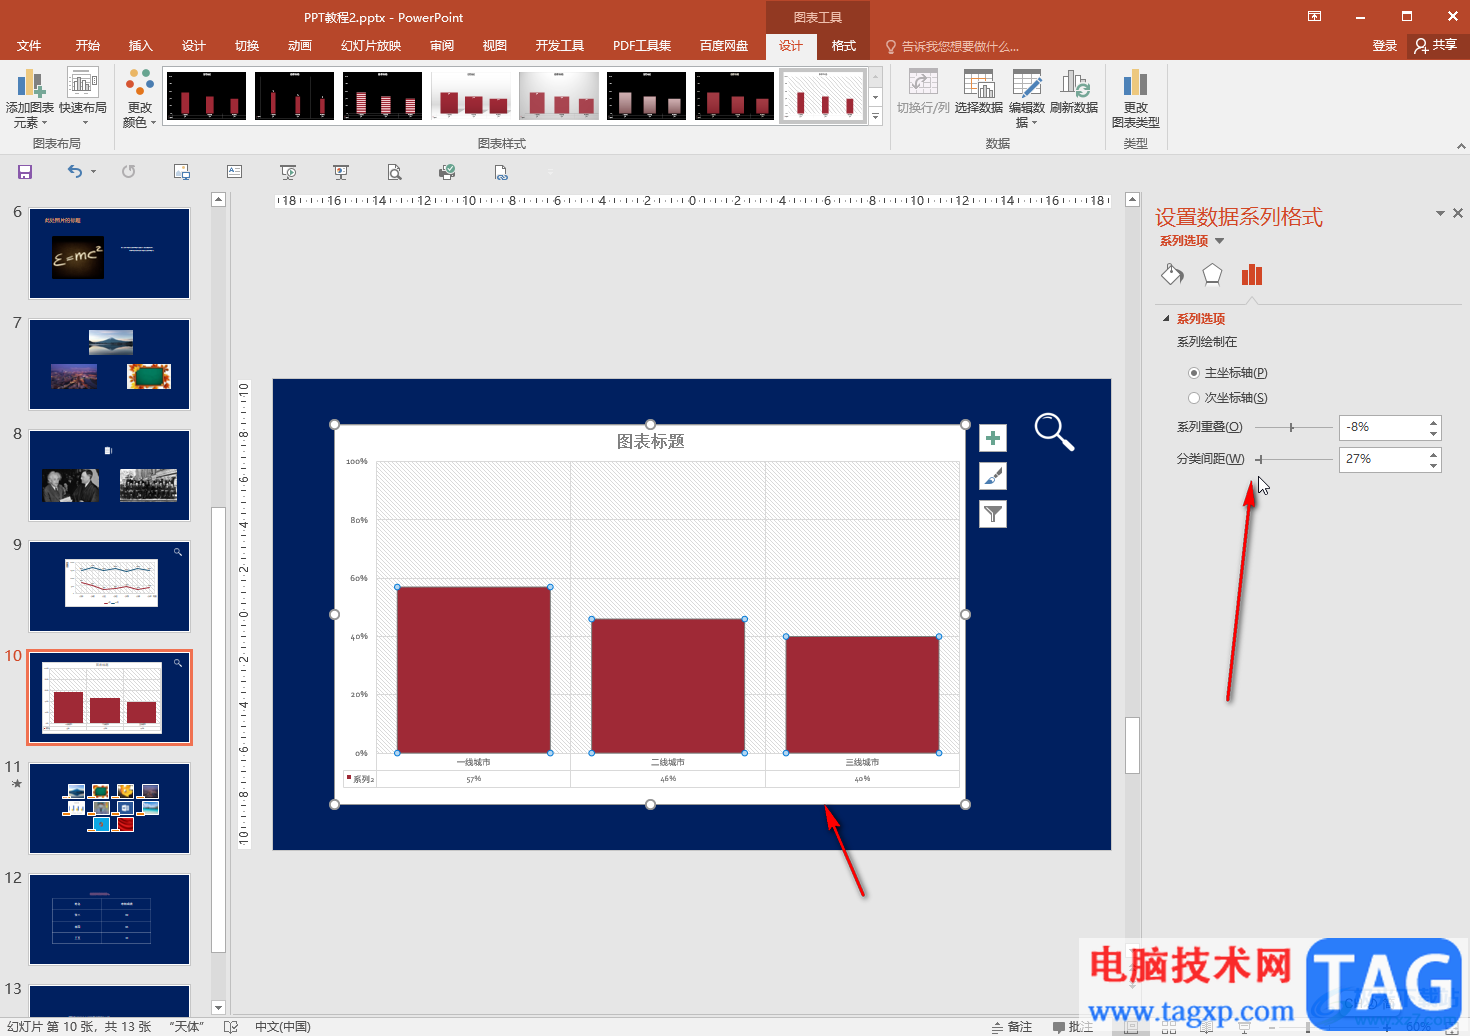This screenshot has height=1036, width=1470.
Task: Decrease Gap Width value with down arrow
Action: point(1433,465)
